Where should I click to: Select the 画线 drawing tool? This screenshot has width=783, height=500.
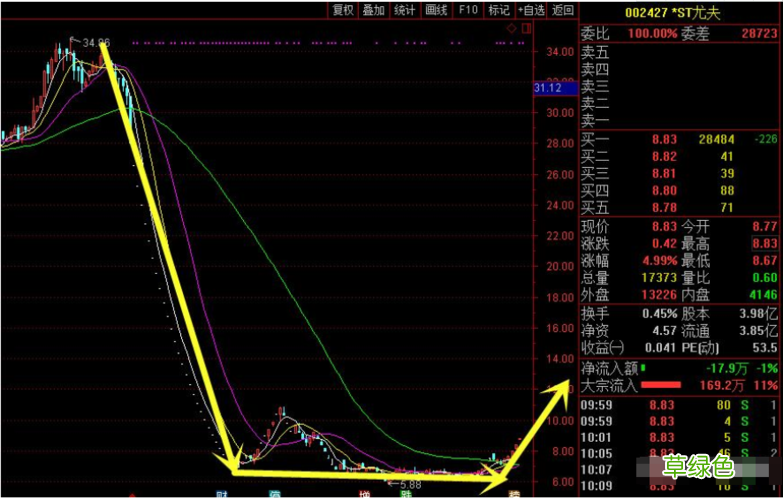pos(435,10)
